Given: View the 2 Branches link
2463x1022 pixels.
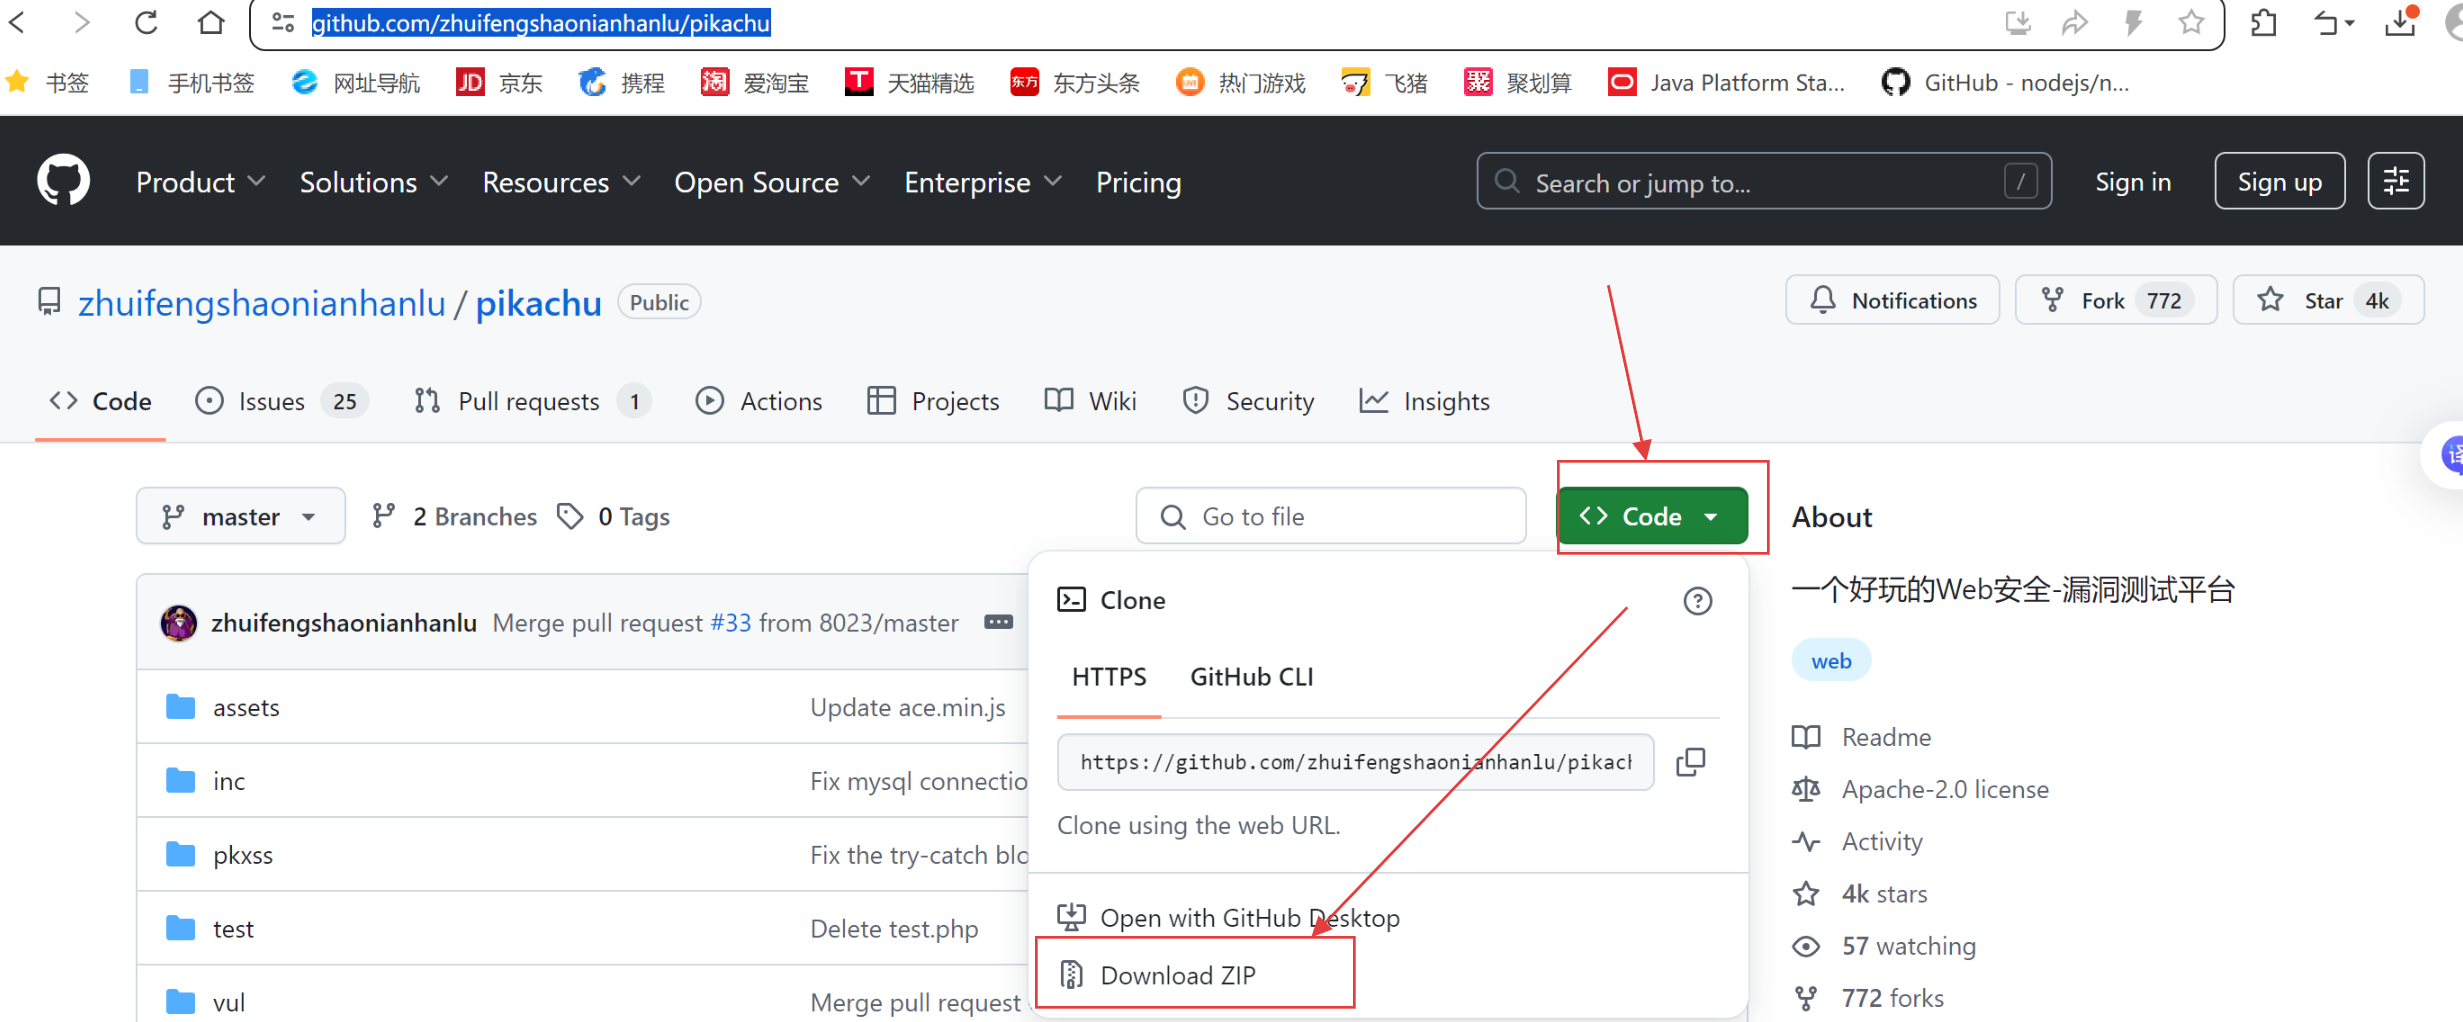Looking at the screenshot, I should [x=454, y=516].
